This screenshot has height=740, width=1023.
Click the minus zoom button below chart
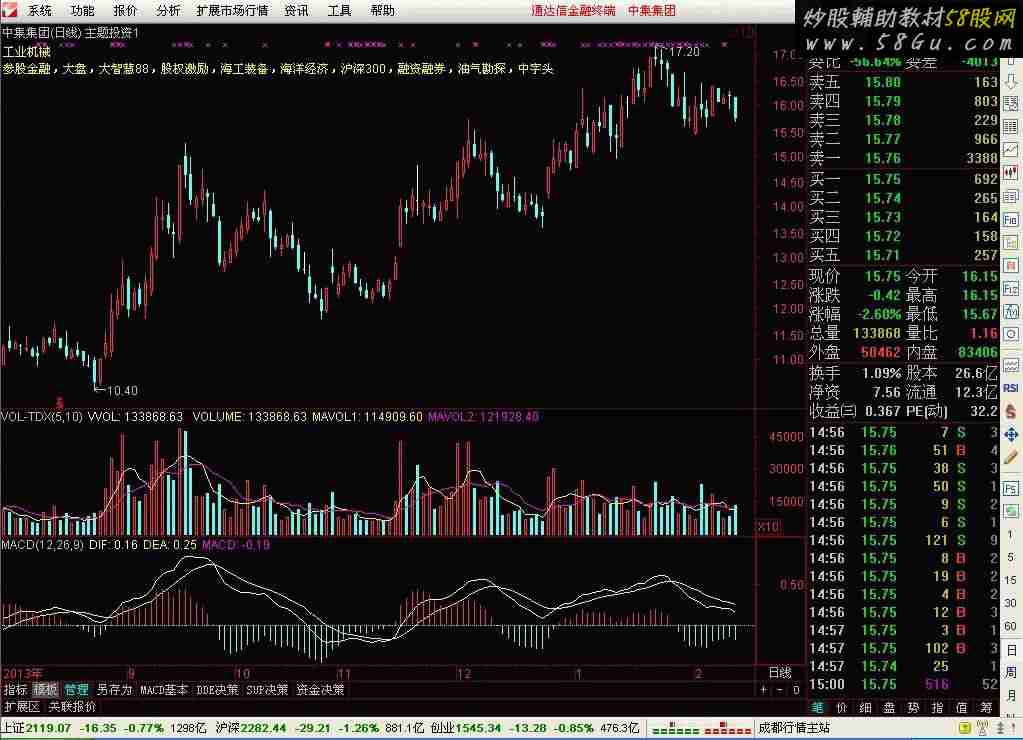[x=780, y=690]
